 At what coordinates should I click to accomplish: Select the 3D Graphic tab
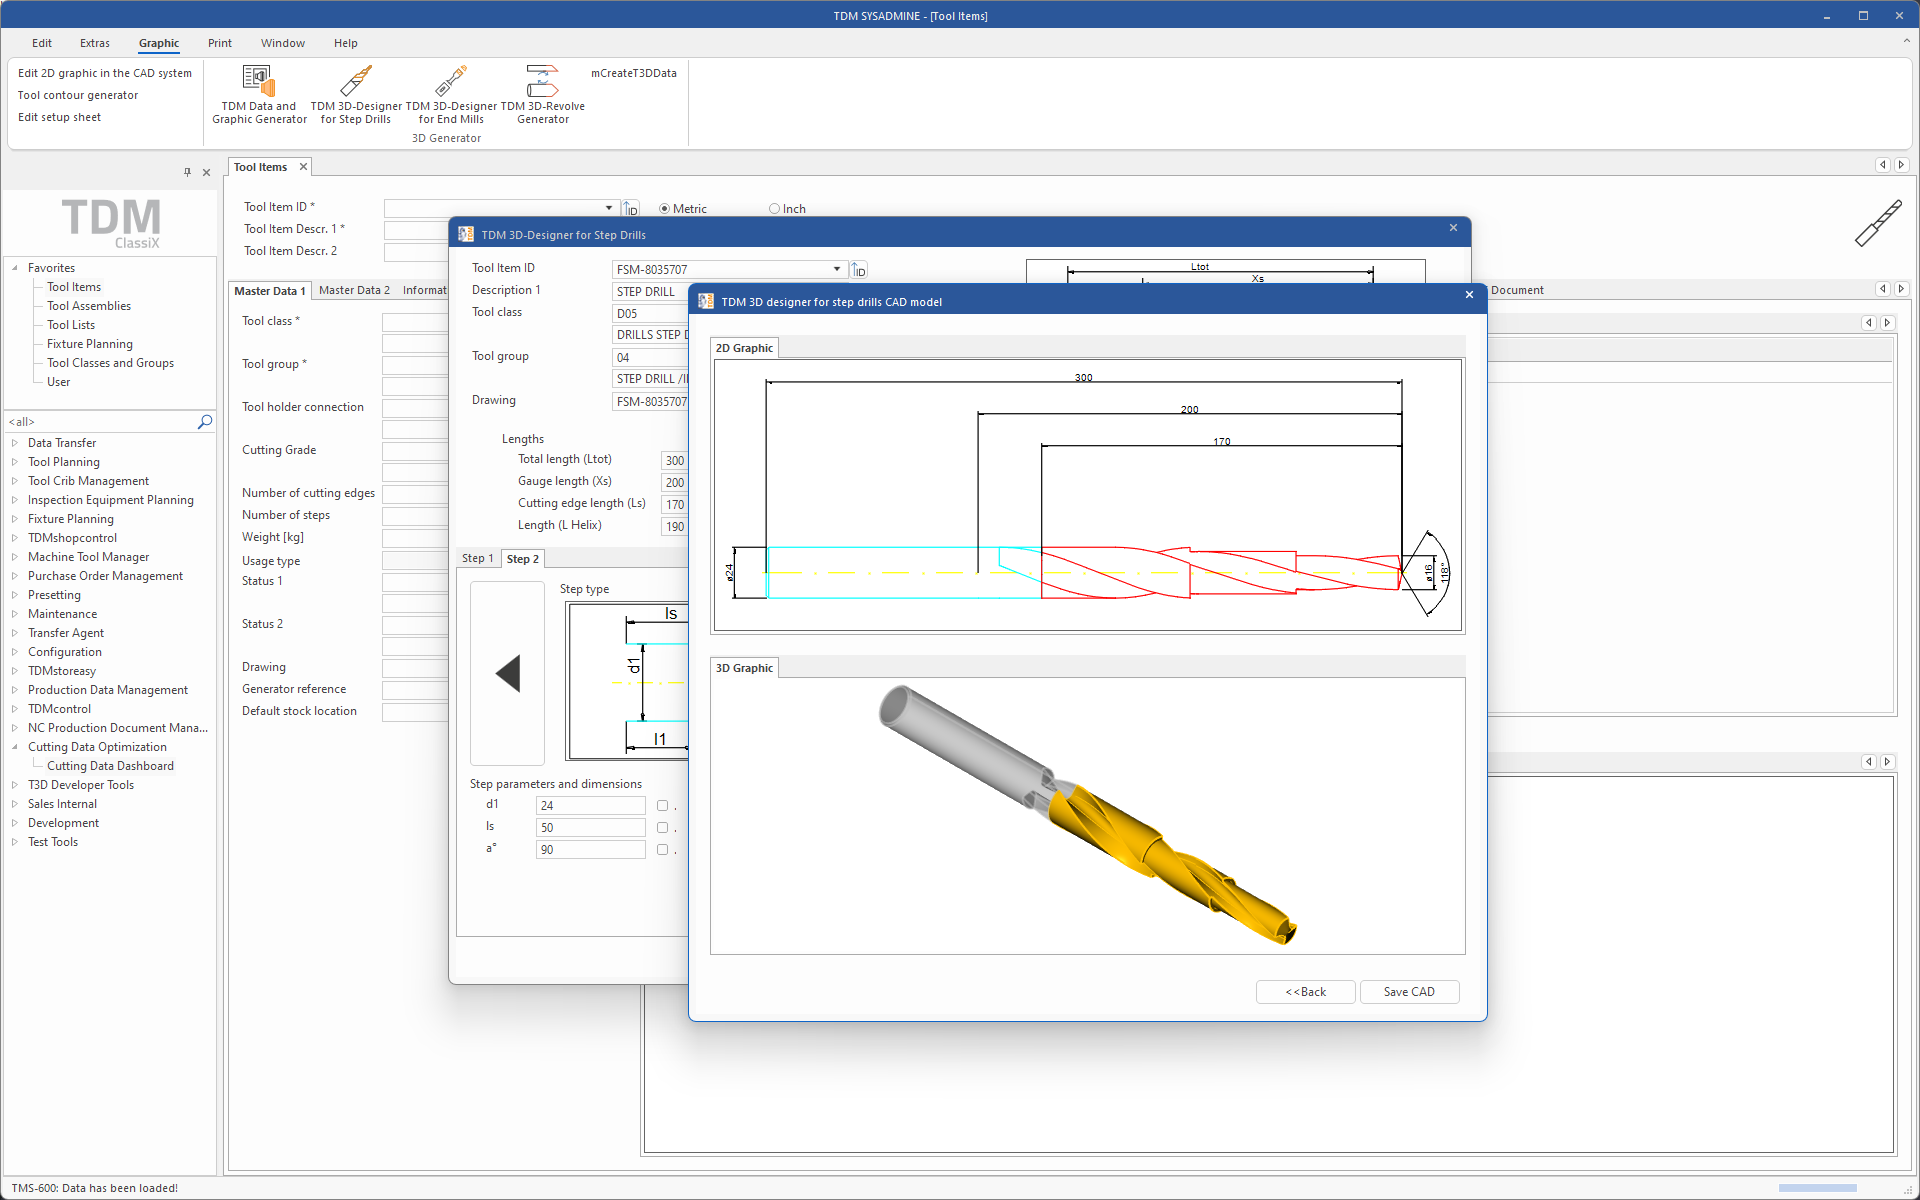click(x=744, y=668)
